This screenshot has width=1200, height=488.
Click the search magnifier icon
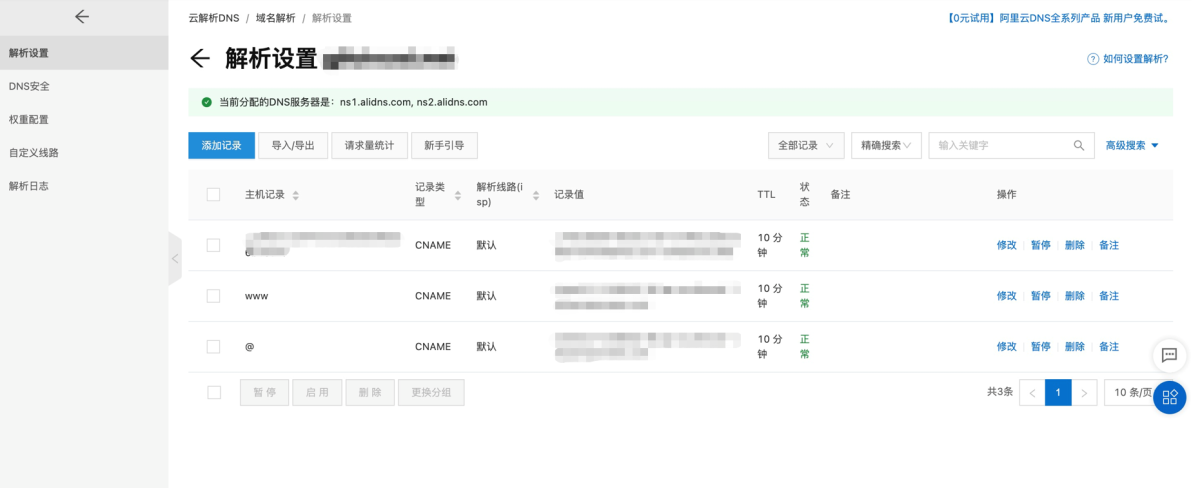point(1079,146)
